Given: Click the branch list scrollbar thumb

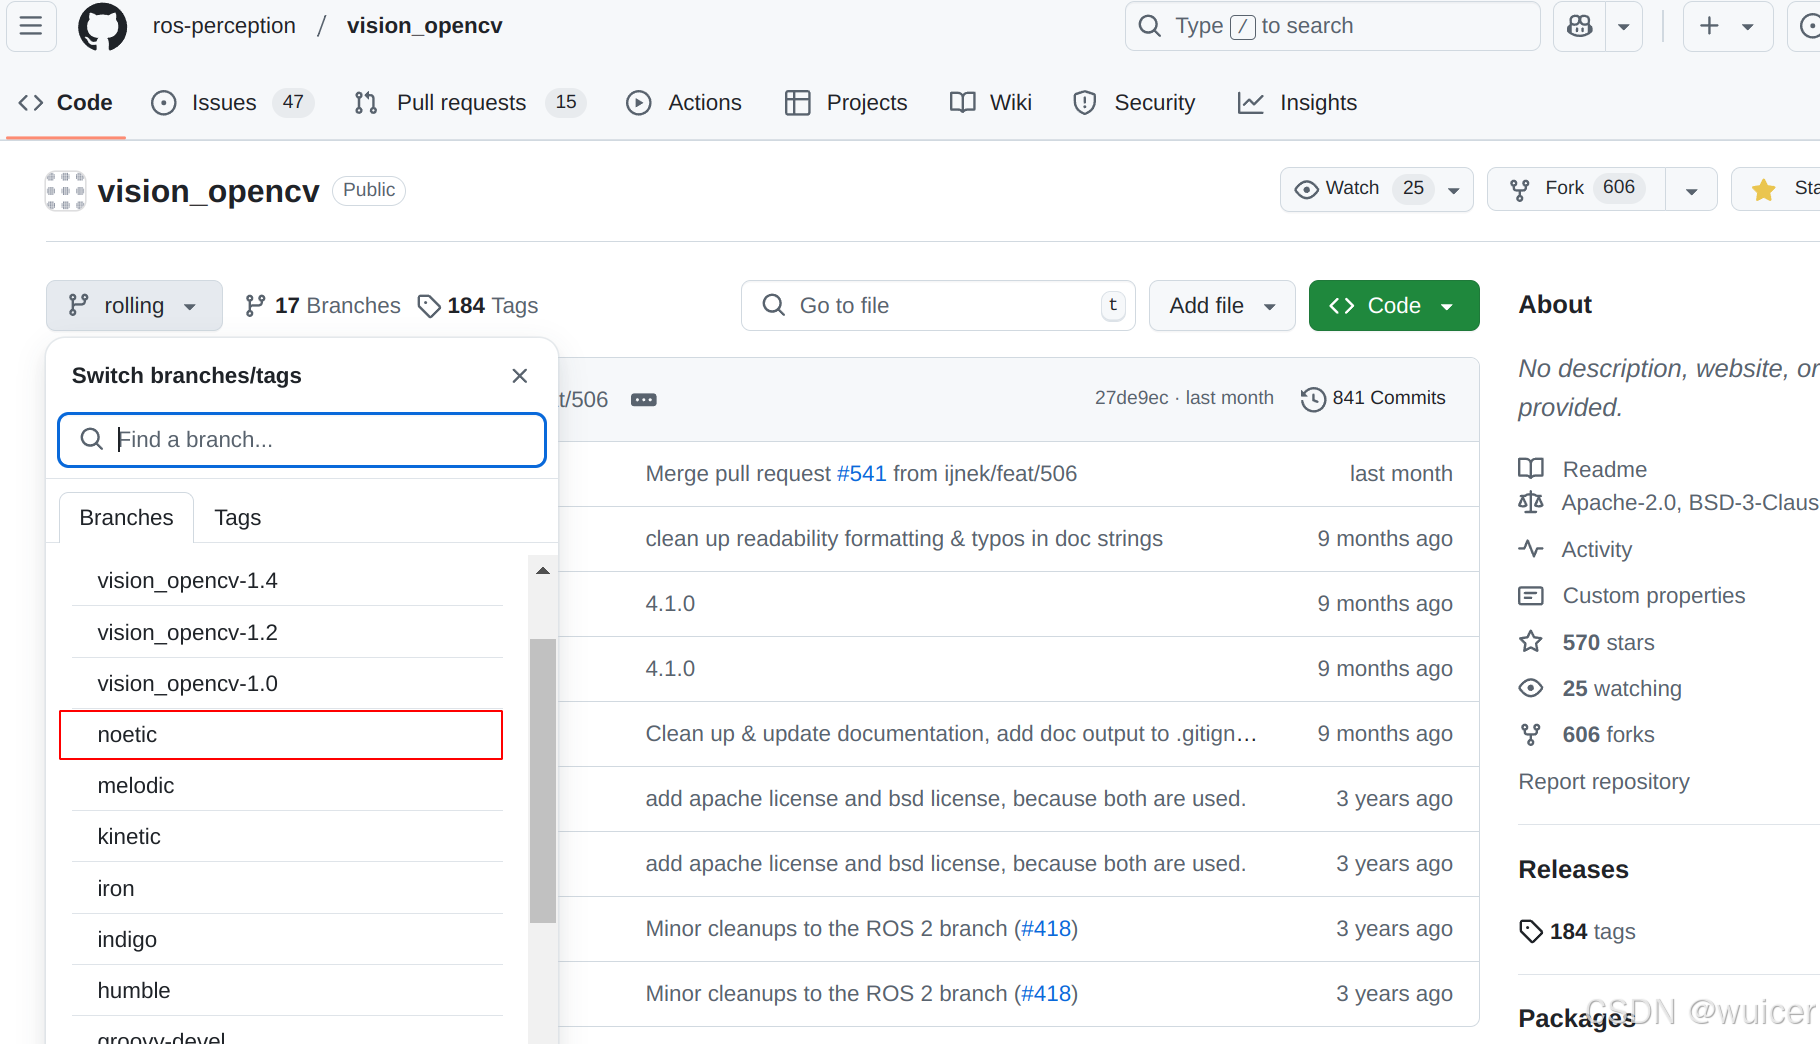Looking at the screenshot, I should coord(543,781).
